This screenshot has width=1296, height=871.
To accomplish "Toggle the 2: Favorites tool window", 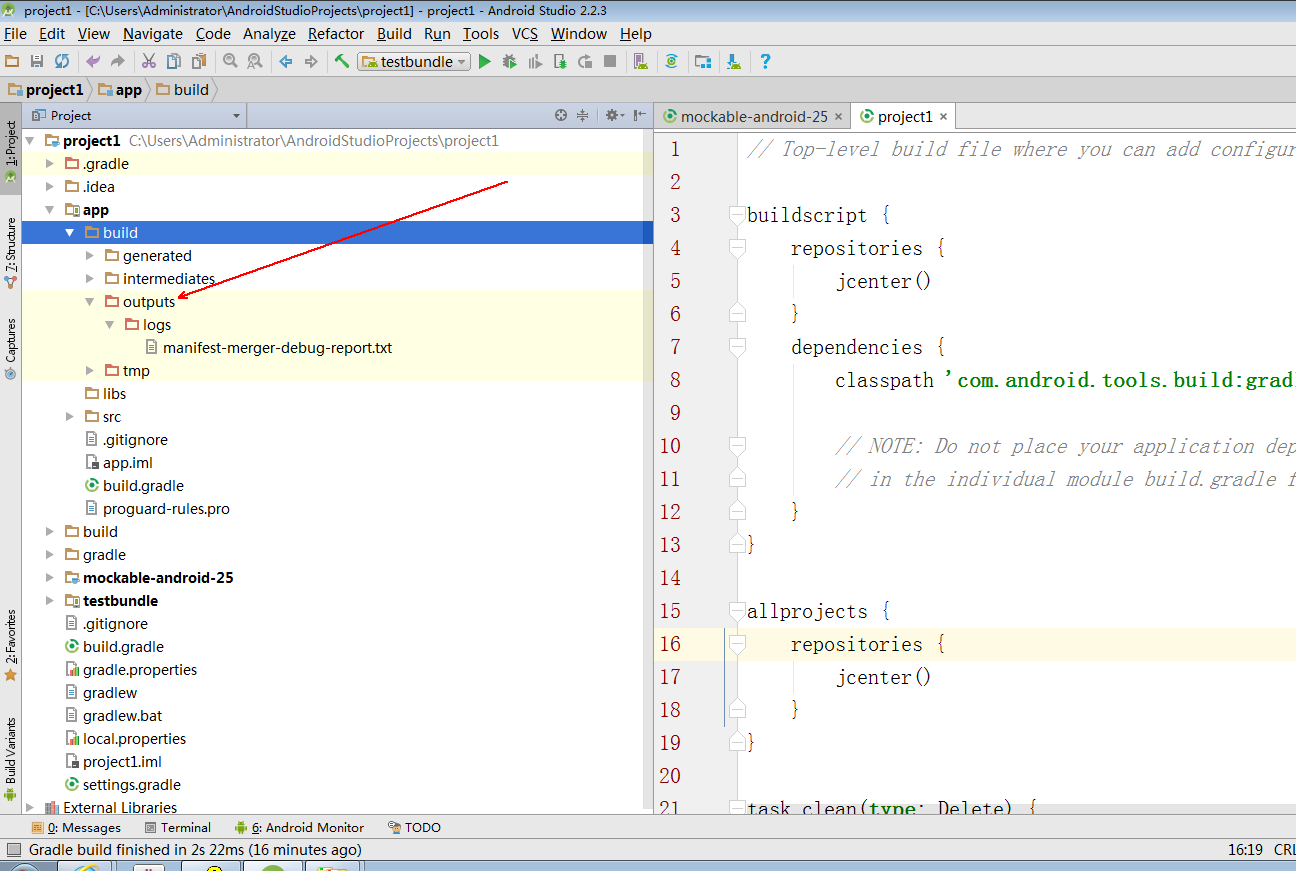I will tap(10, 646).
